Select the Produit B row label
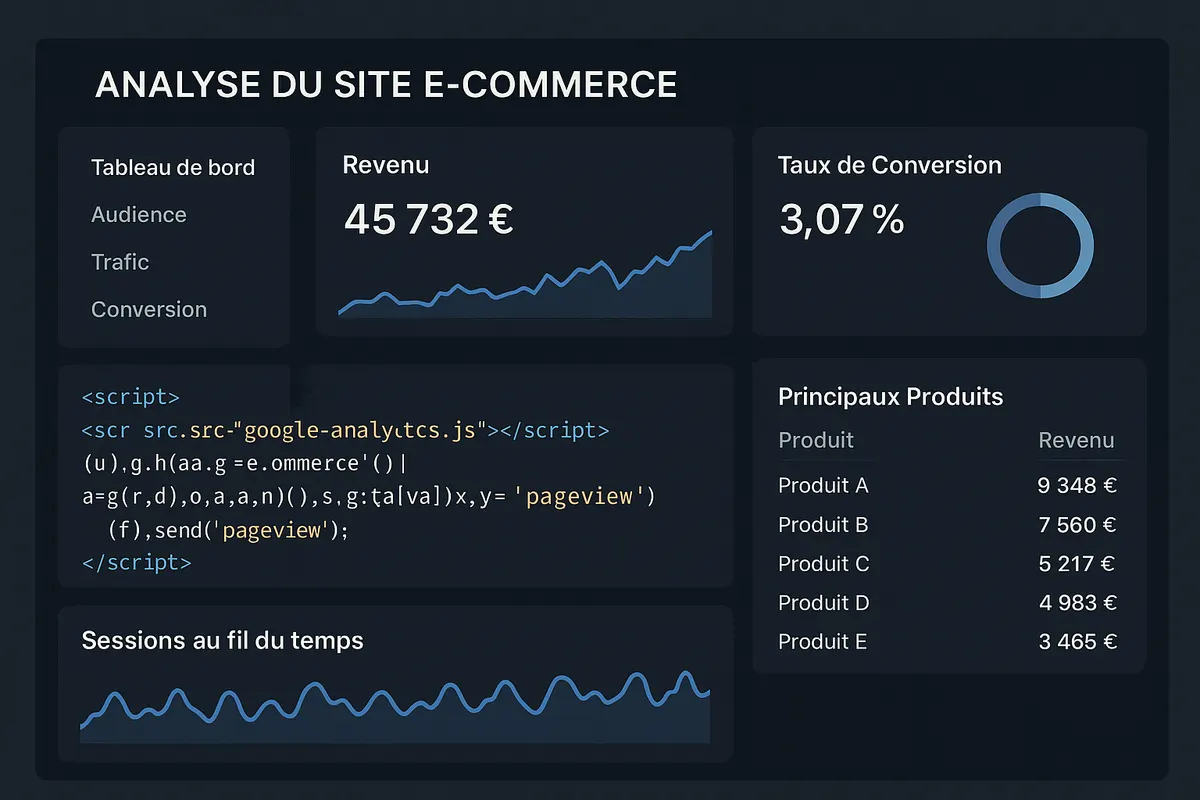 tap(823, 525)
